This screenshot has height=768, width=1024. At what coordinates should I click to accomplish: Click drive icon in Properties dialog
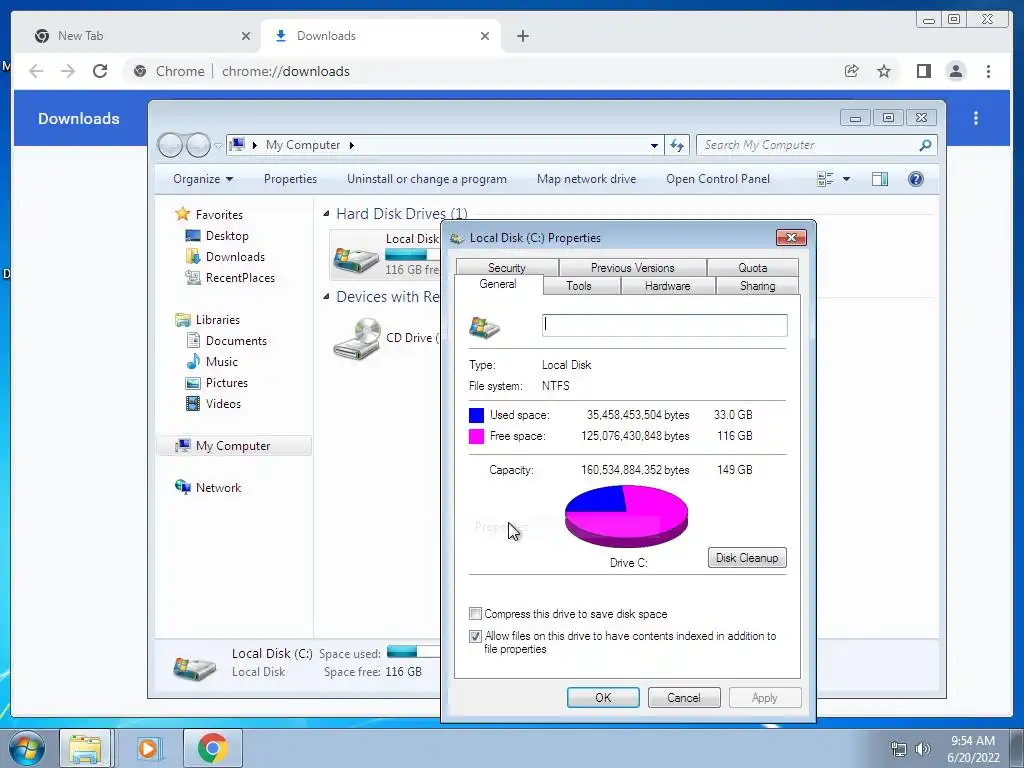pyautogui.click(x=484, y=327)
